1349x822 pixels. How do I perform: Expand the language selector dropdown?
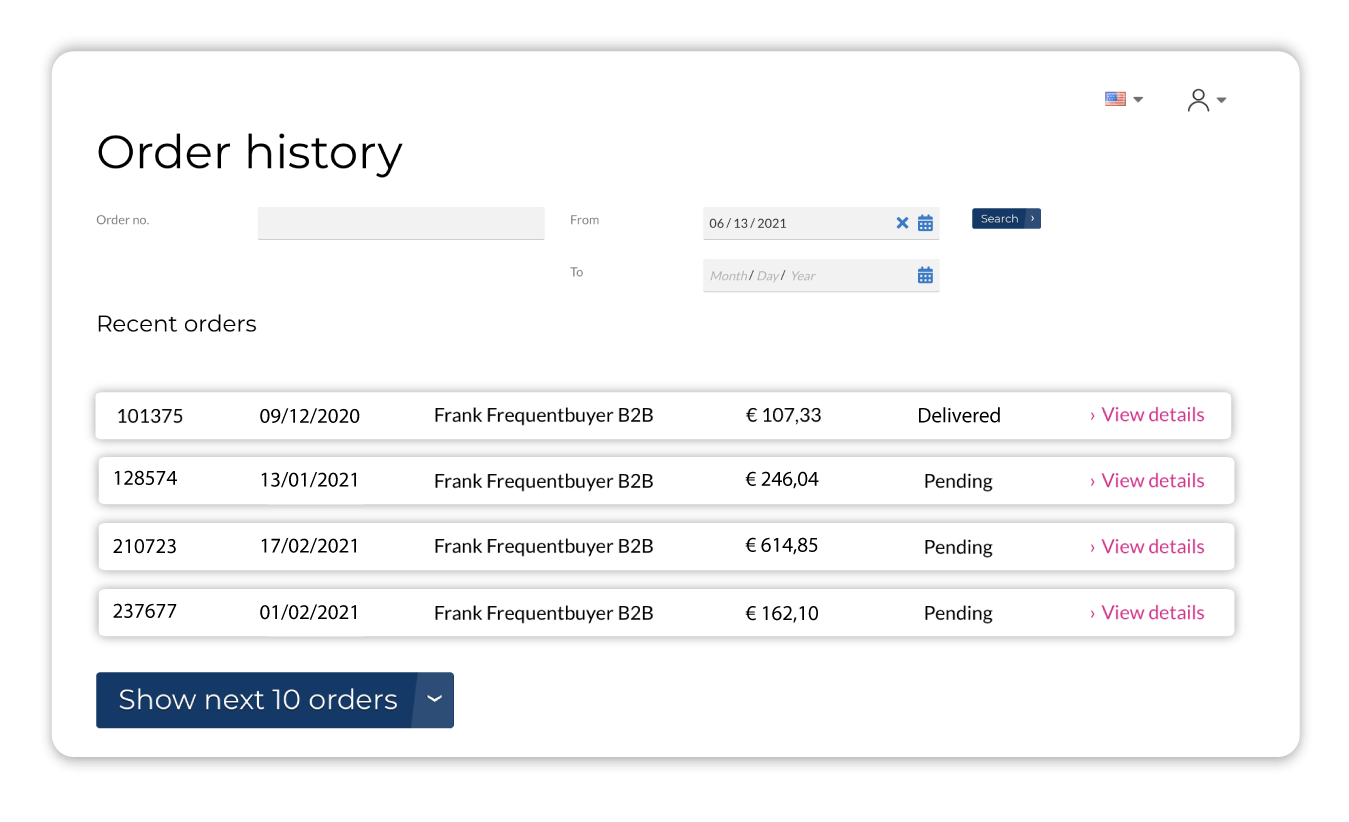point(1138,99)
